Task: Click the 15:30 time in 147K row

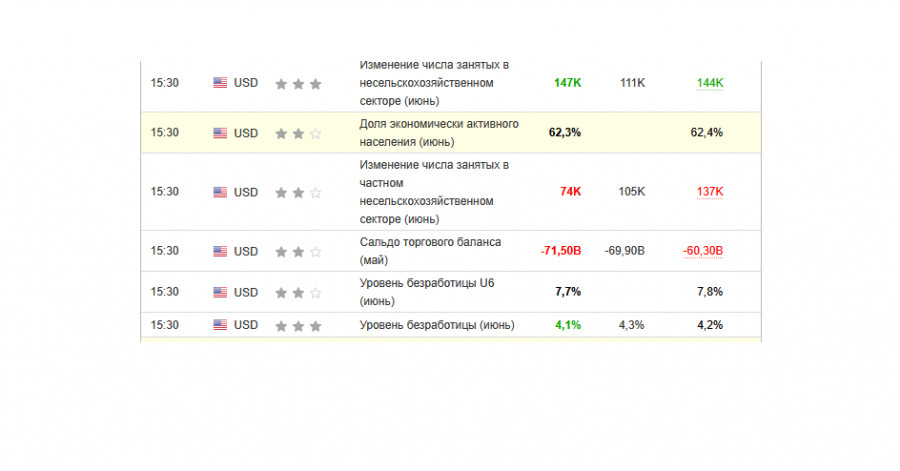Action: tap(165, 83)
